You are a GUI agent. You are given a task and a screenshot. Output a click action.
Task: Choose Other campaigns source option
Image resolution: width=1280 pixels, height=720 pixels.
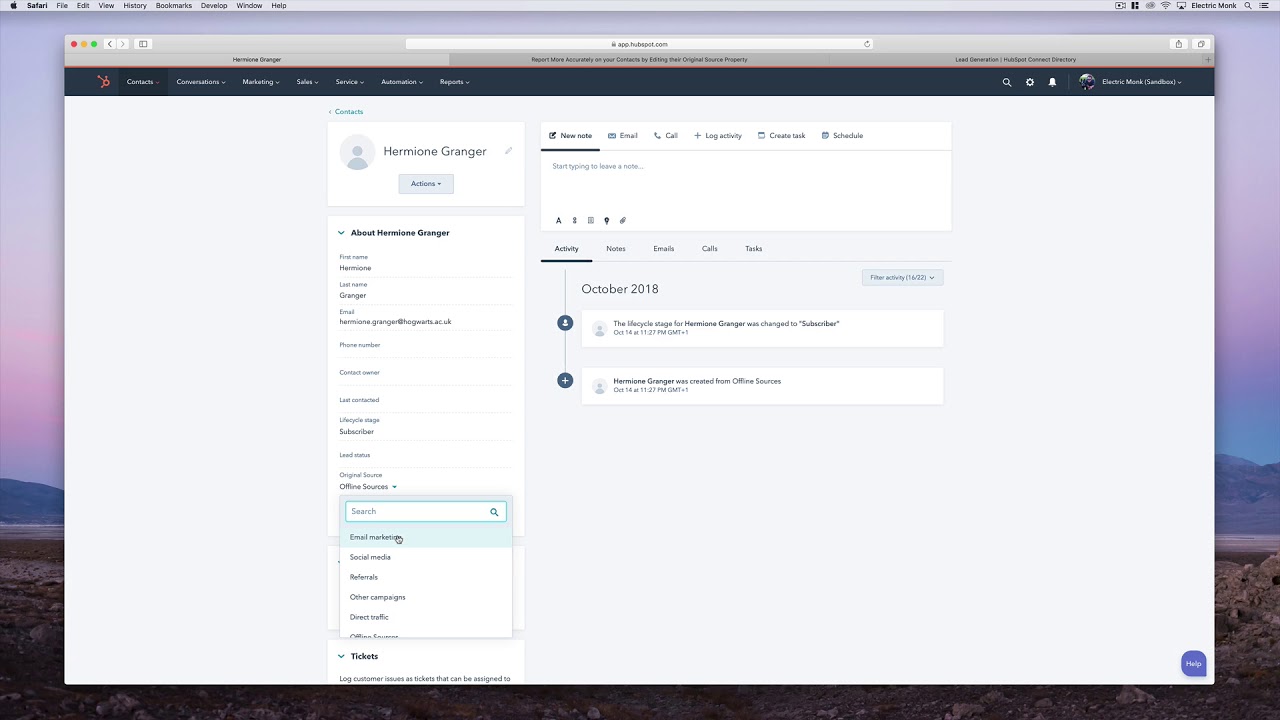coord(426,597)
